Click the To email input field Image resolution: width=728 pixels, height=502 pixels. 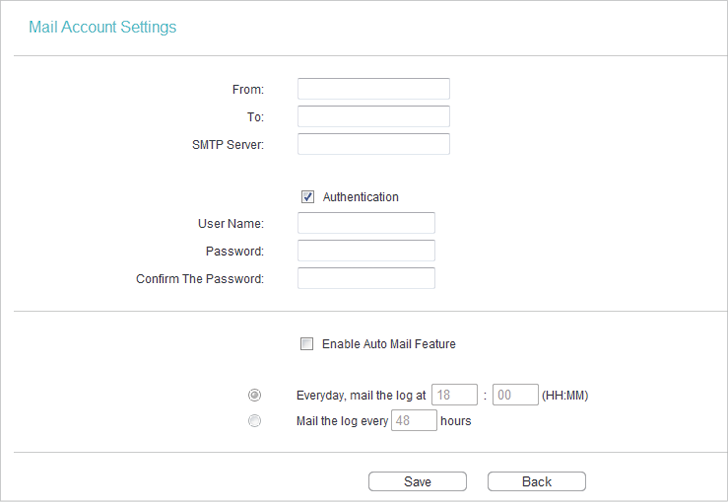click(373, 116)
